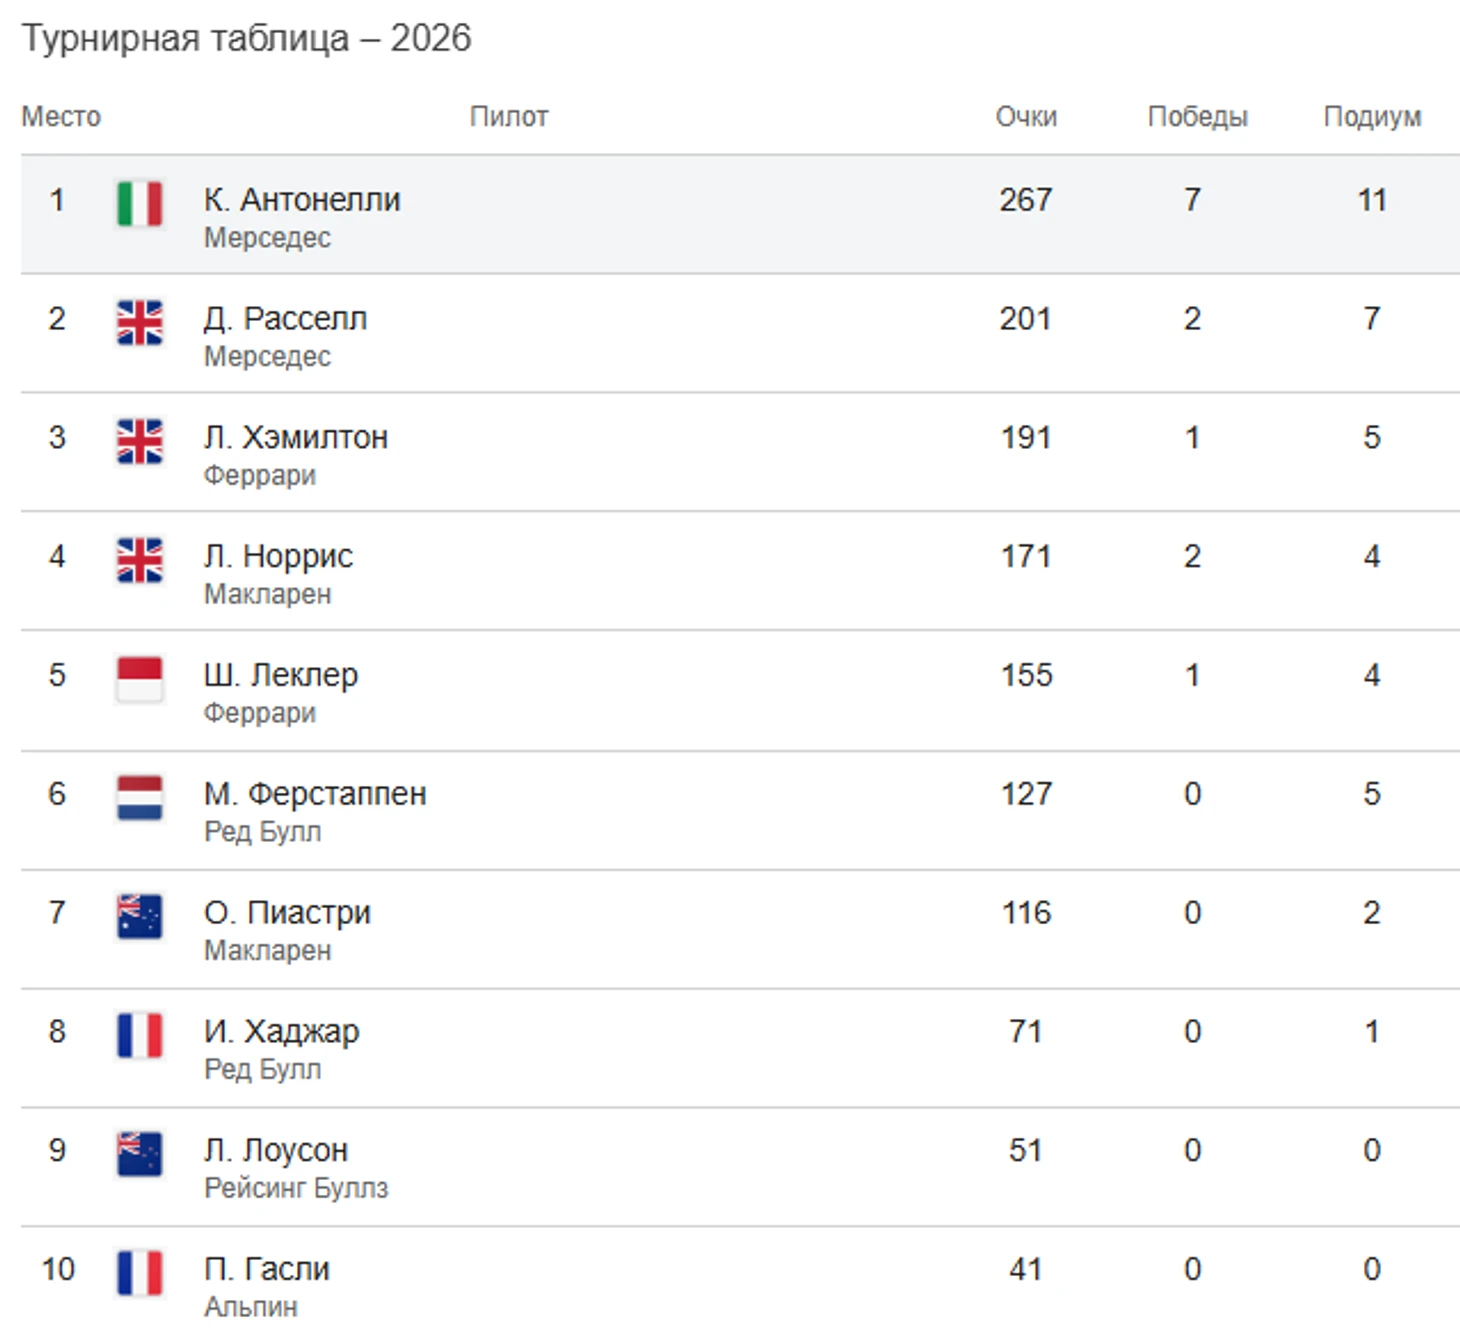Open driver К. Антонелли

click(302, 199)
